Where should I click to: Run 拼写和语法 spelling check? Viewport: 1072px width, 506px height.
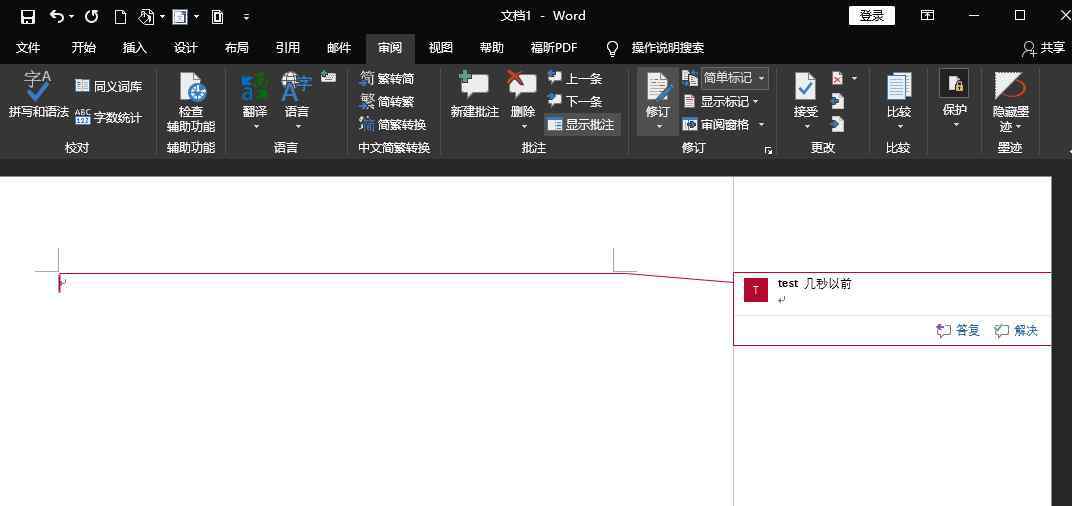tap(38, 96)
